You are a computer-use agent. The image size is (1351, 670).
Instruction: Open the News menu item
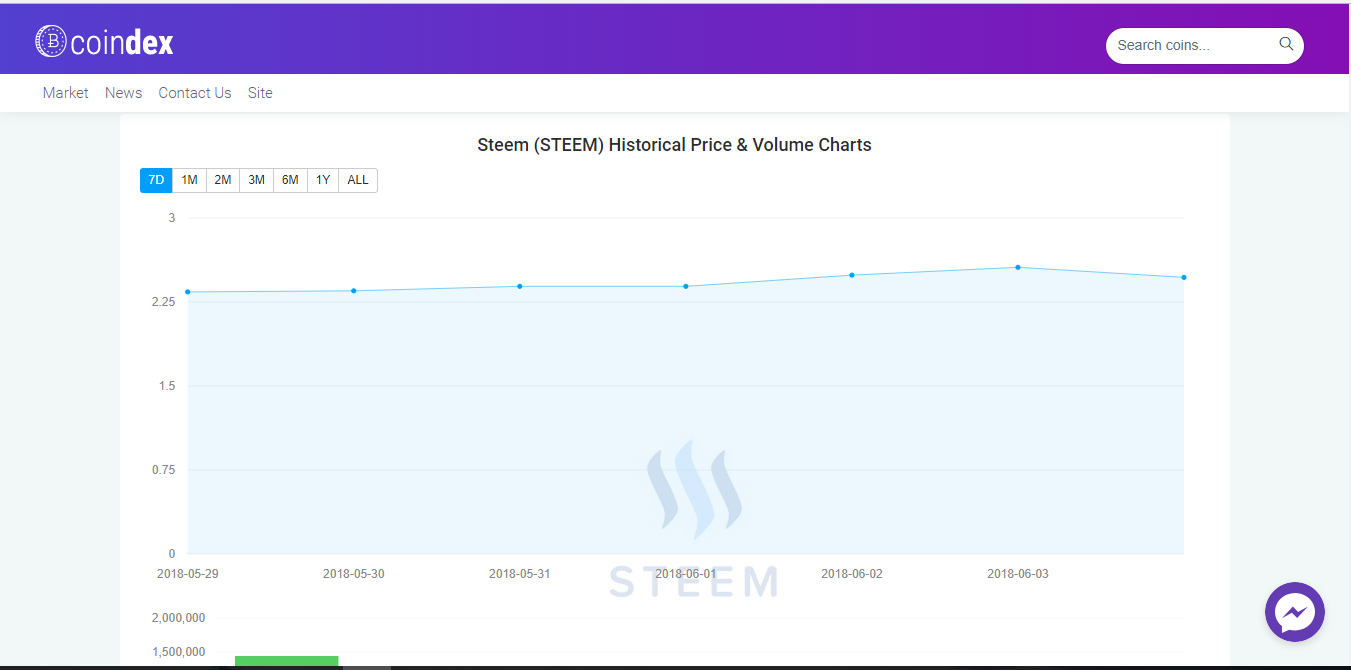tap(123, 93)
